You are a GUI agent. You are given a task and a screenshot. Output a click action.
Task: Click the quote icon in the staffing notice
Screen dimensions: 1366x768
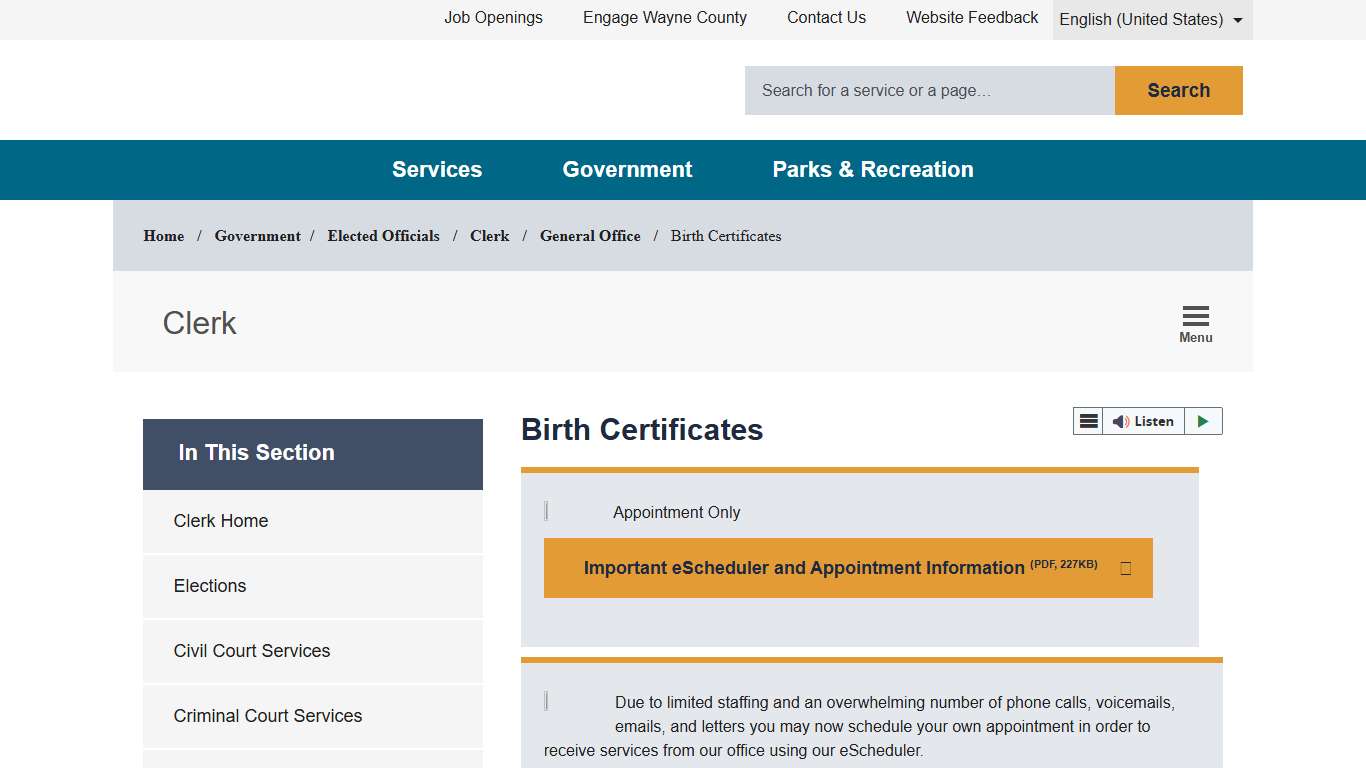click(546, 701)
